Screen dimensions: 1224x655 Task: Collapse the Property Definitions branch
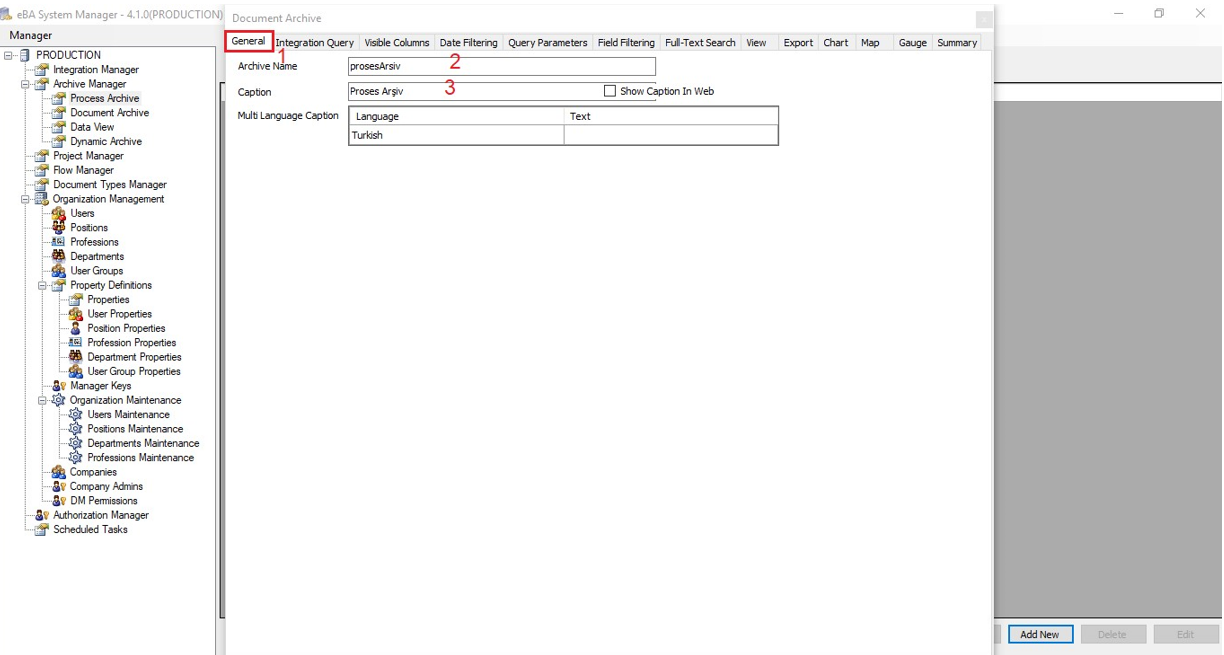(x=43, y=285)
